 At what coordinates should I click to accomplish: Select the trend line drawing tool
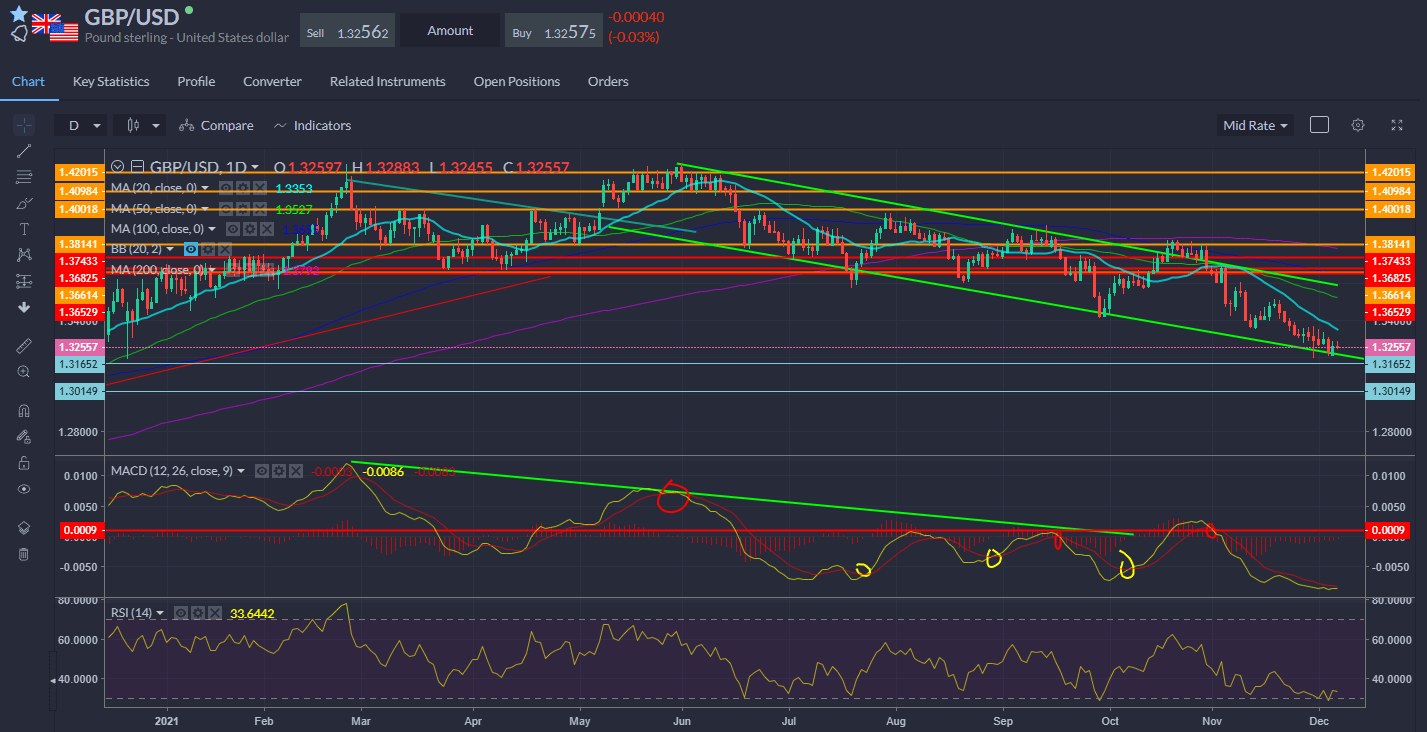click(23, 151)
